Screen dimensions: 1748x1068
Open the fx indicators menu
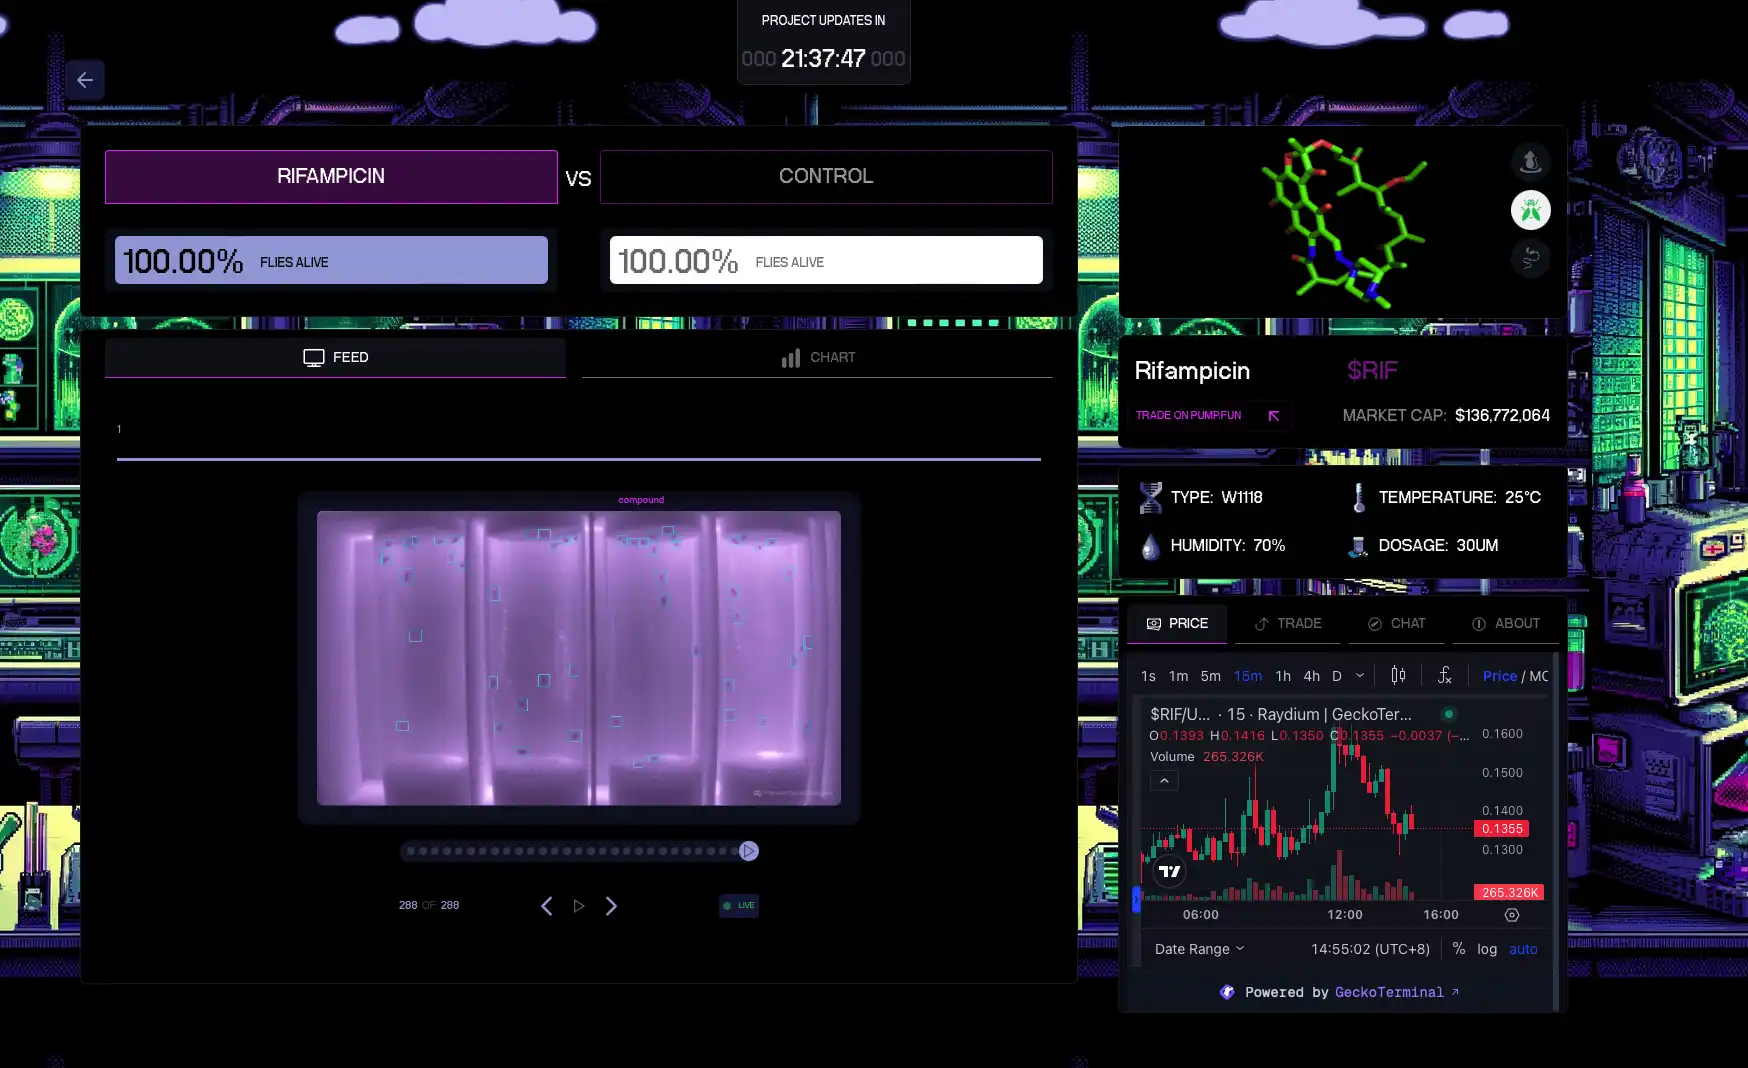(1444, 676)
